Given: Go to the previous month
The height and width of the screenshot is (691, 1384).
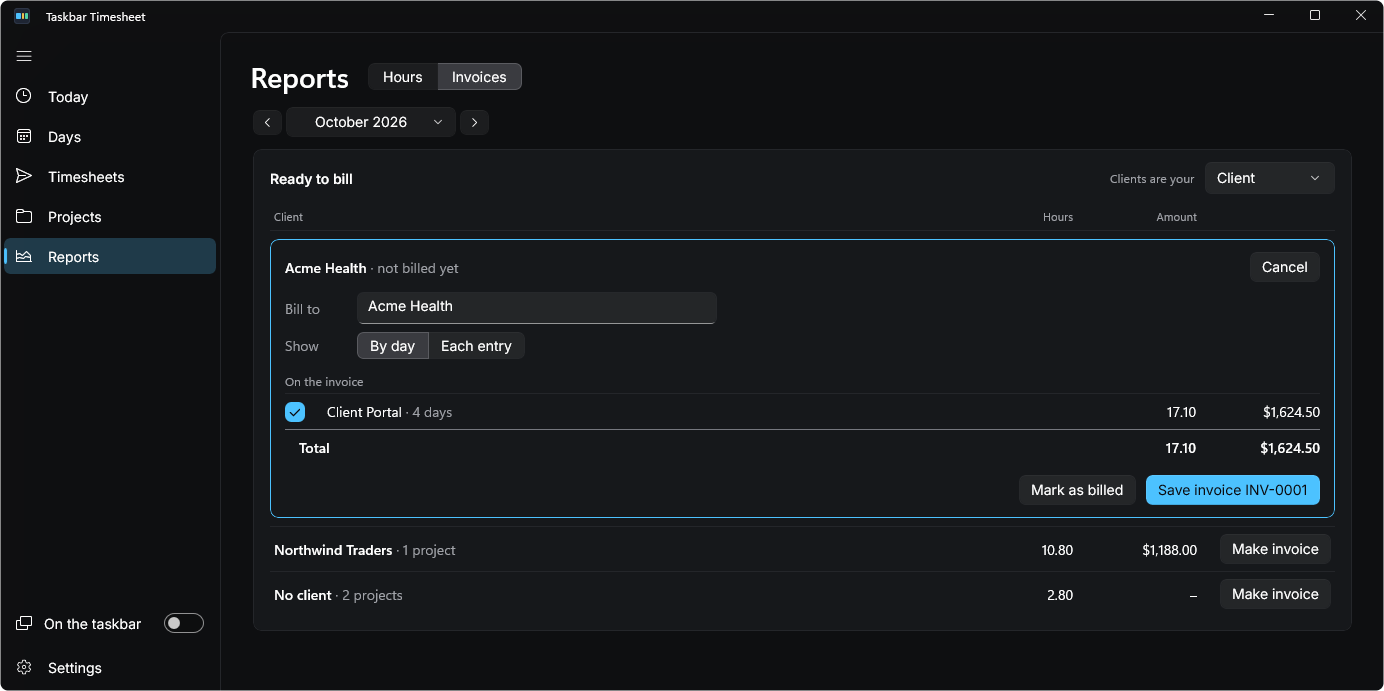Looking at the screenshot, I should click(x=267, y=122).
